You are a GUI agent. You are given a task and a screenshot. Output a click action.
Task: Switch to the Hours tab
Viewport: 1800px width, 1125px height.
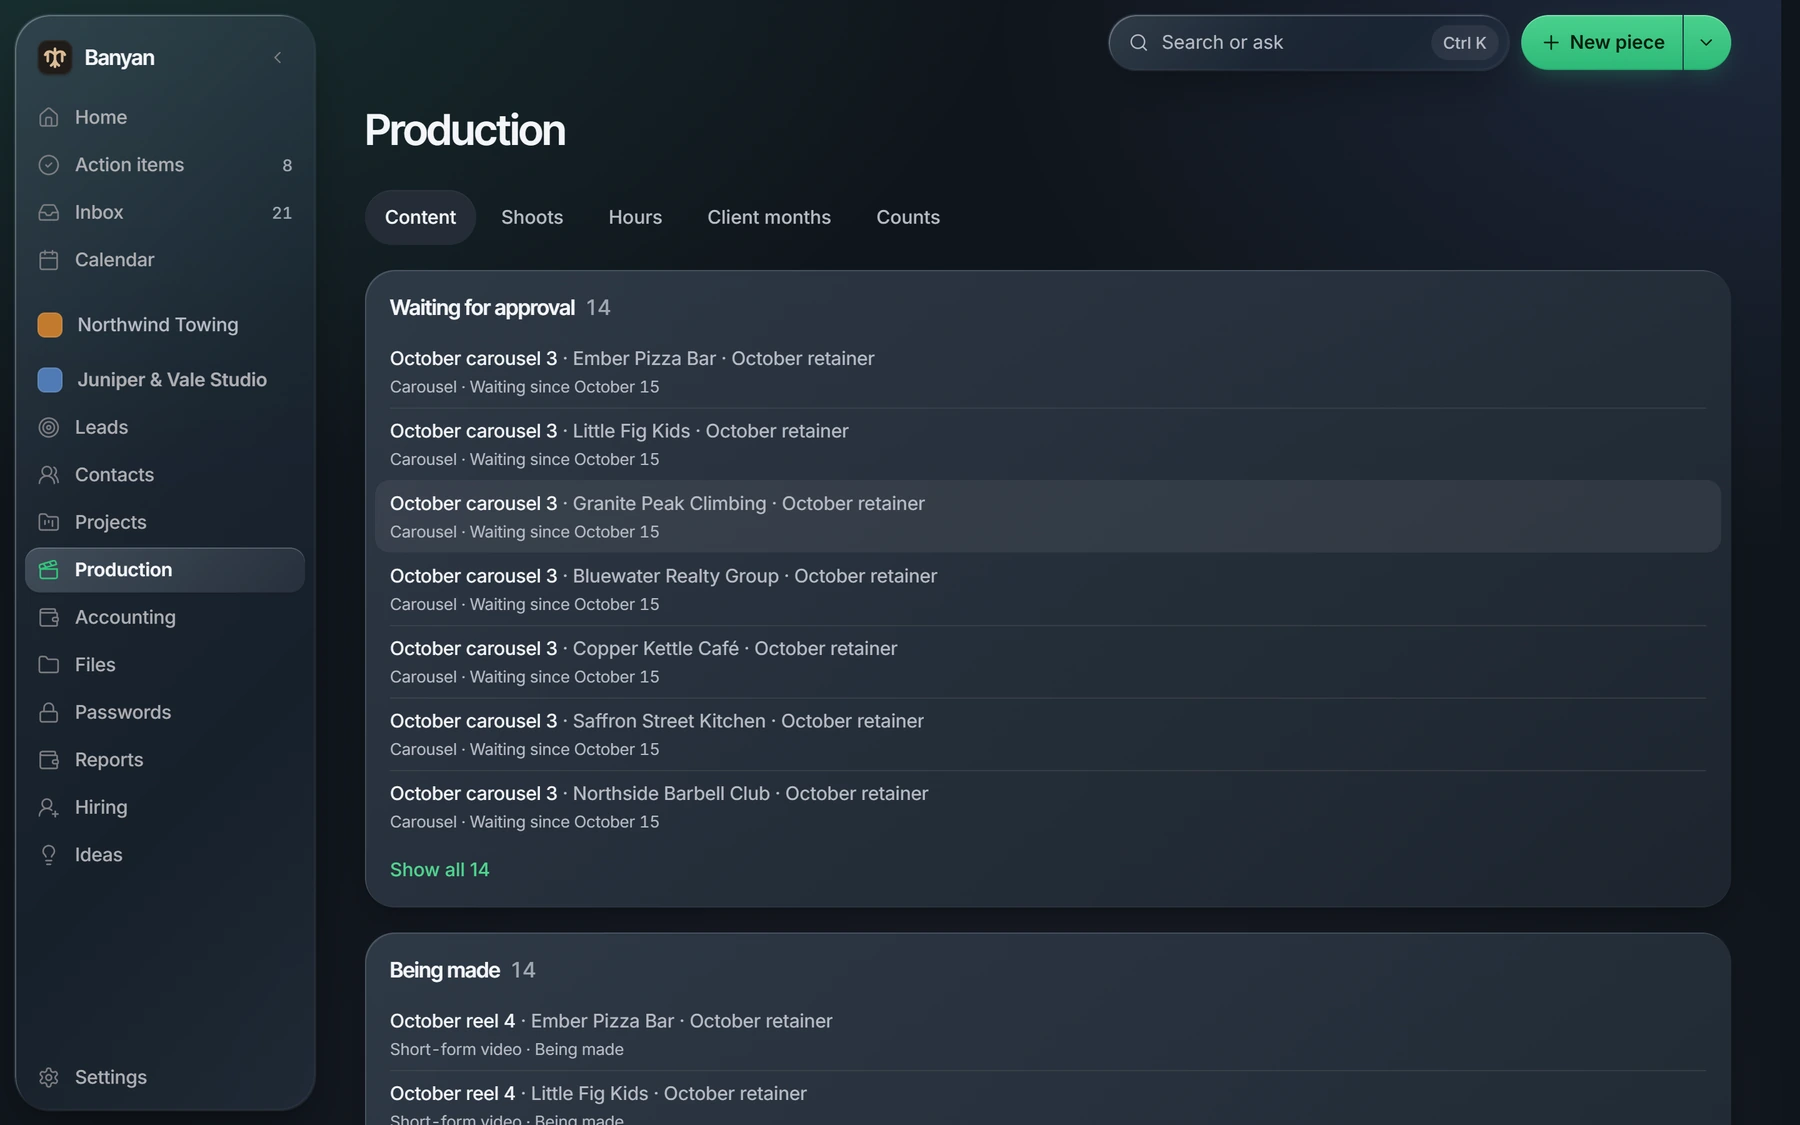coord(635,217)
